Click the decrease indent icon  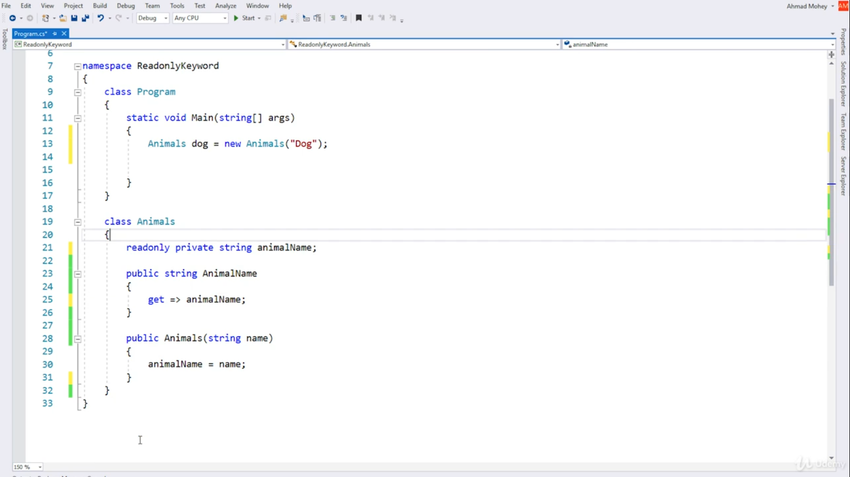[306, 18]
